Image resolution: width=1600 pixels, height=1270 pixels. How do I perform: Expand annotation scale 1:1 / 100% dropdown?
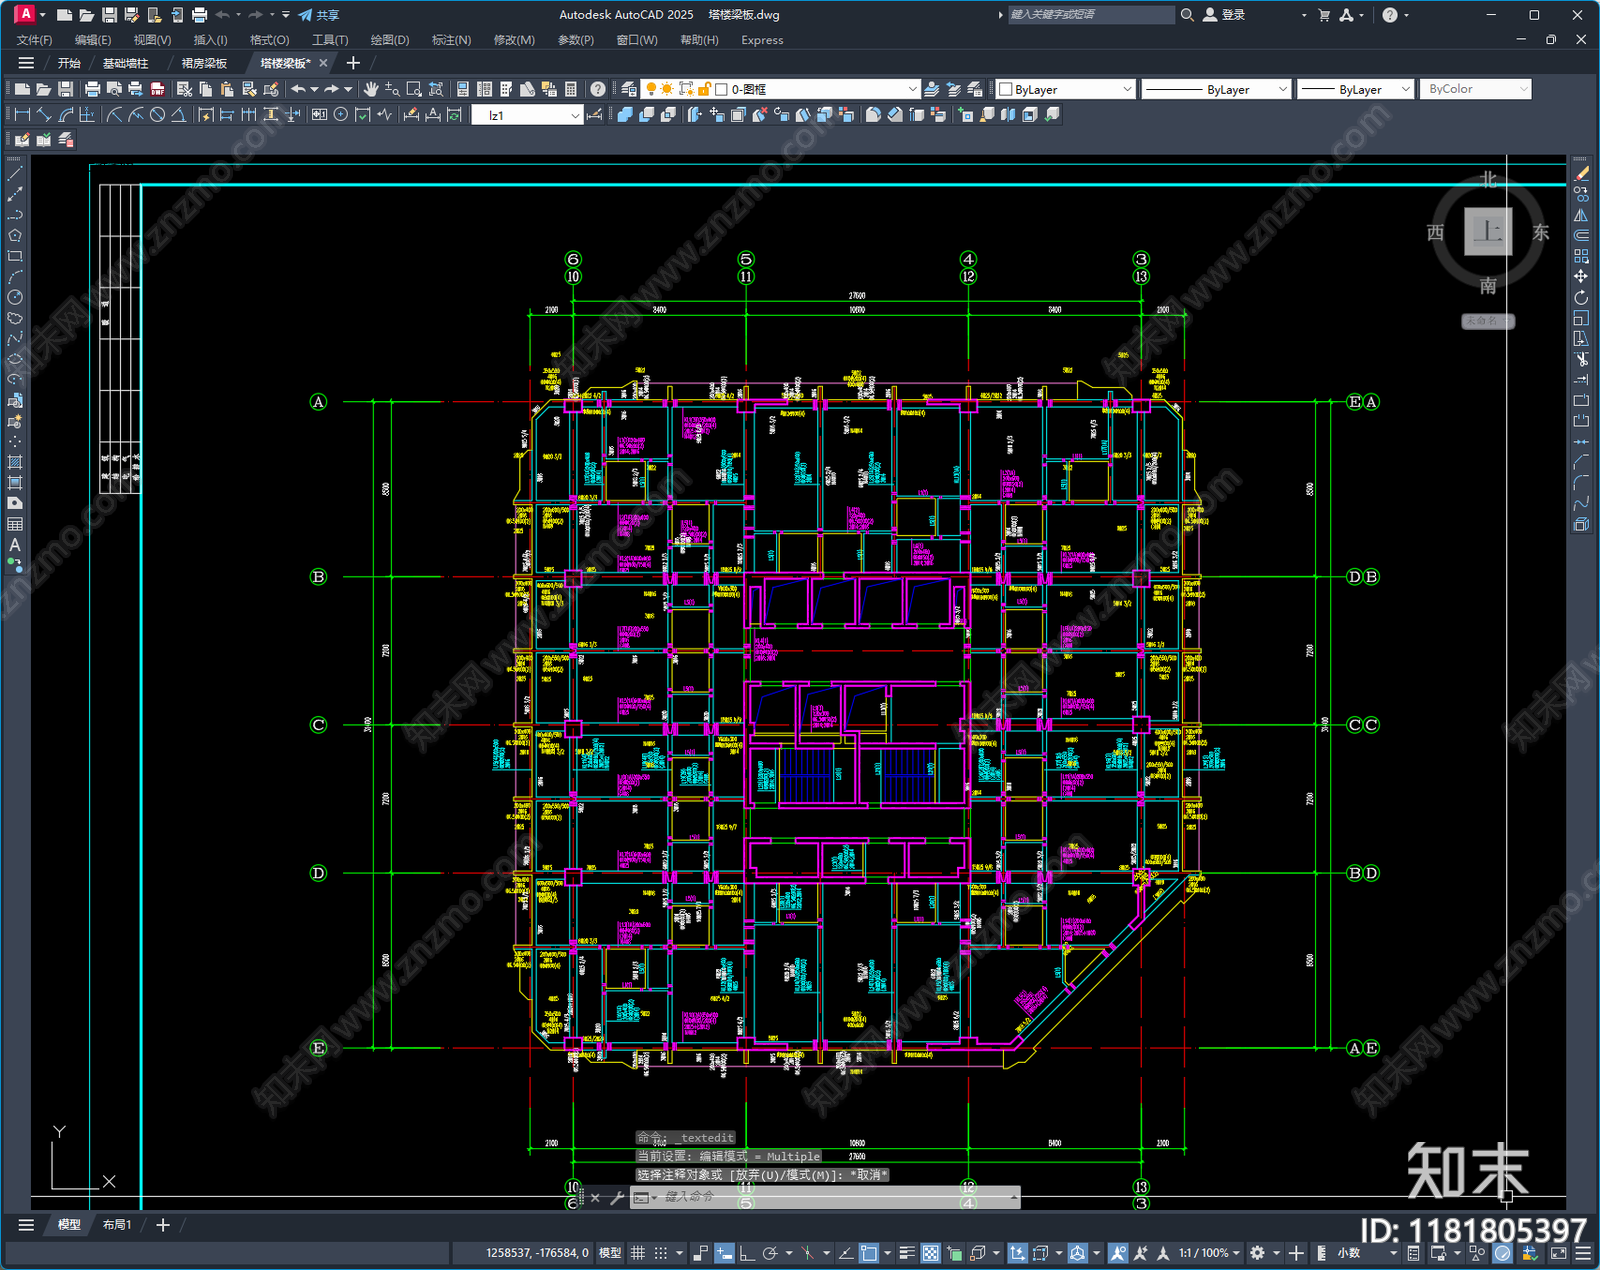click(1209, 1253)
